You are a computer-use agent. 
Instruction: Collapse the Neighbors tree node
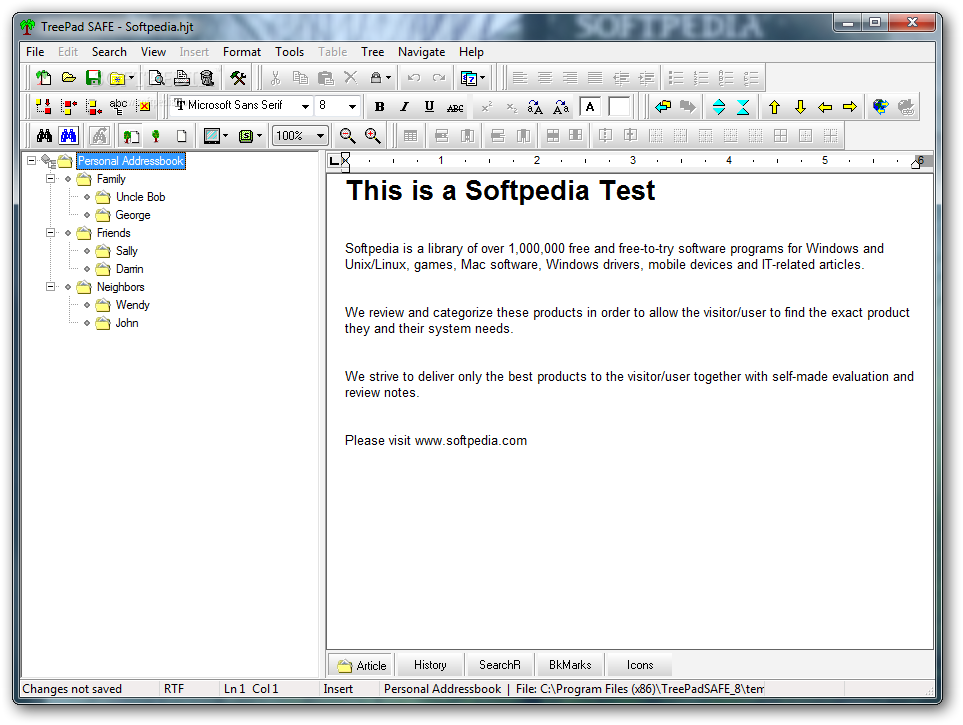click(51, 287)
